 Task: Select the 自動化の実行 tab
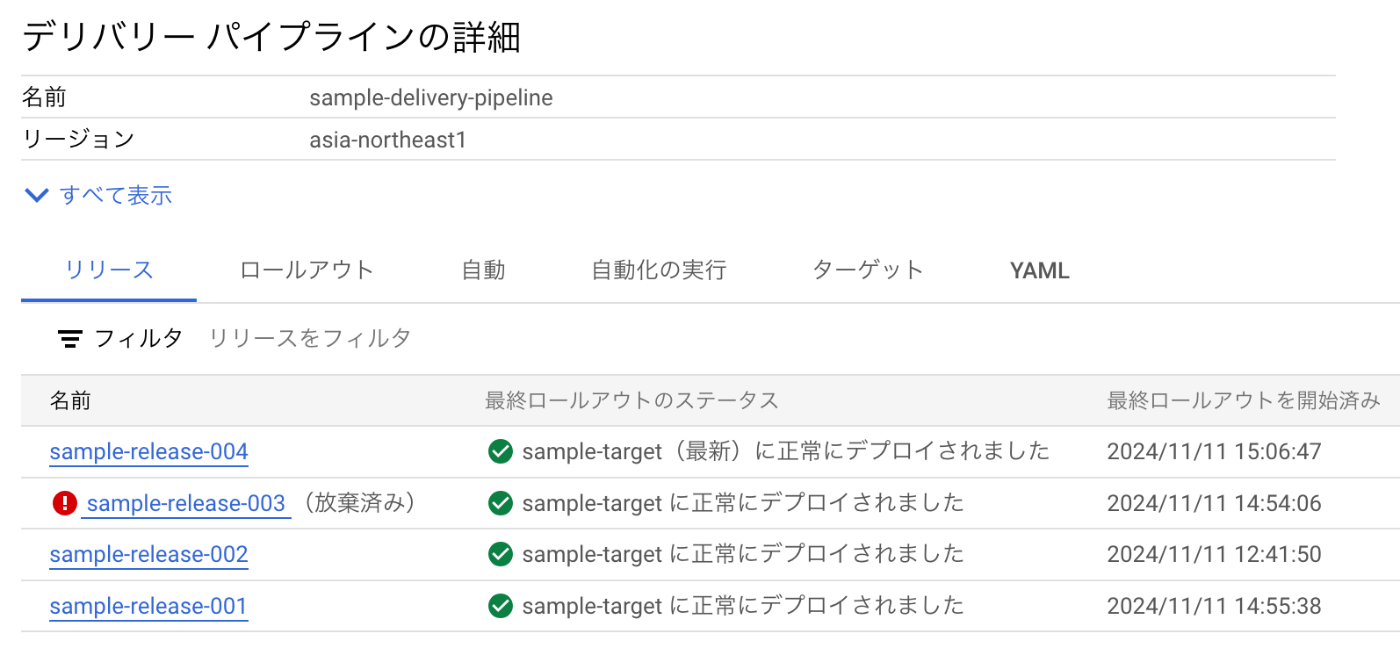point(659,270)
